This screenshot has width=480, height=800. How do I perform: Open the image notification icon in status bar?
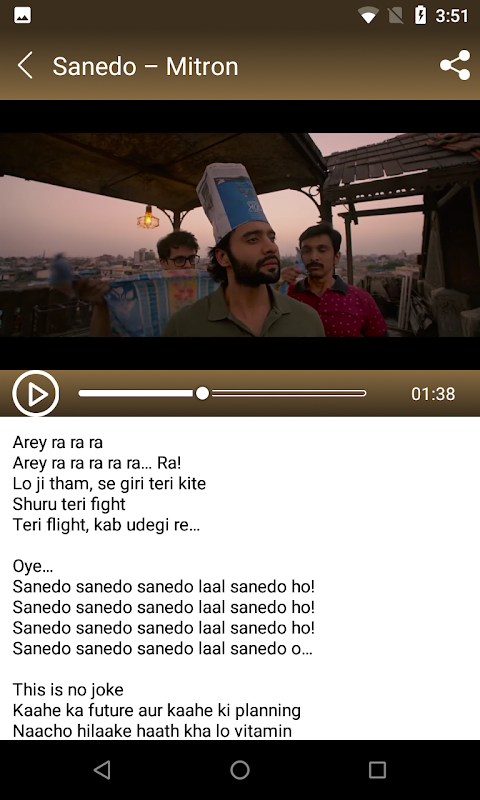[x=22, y=15]
